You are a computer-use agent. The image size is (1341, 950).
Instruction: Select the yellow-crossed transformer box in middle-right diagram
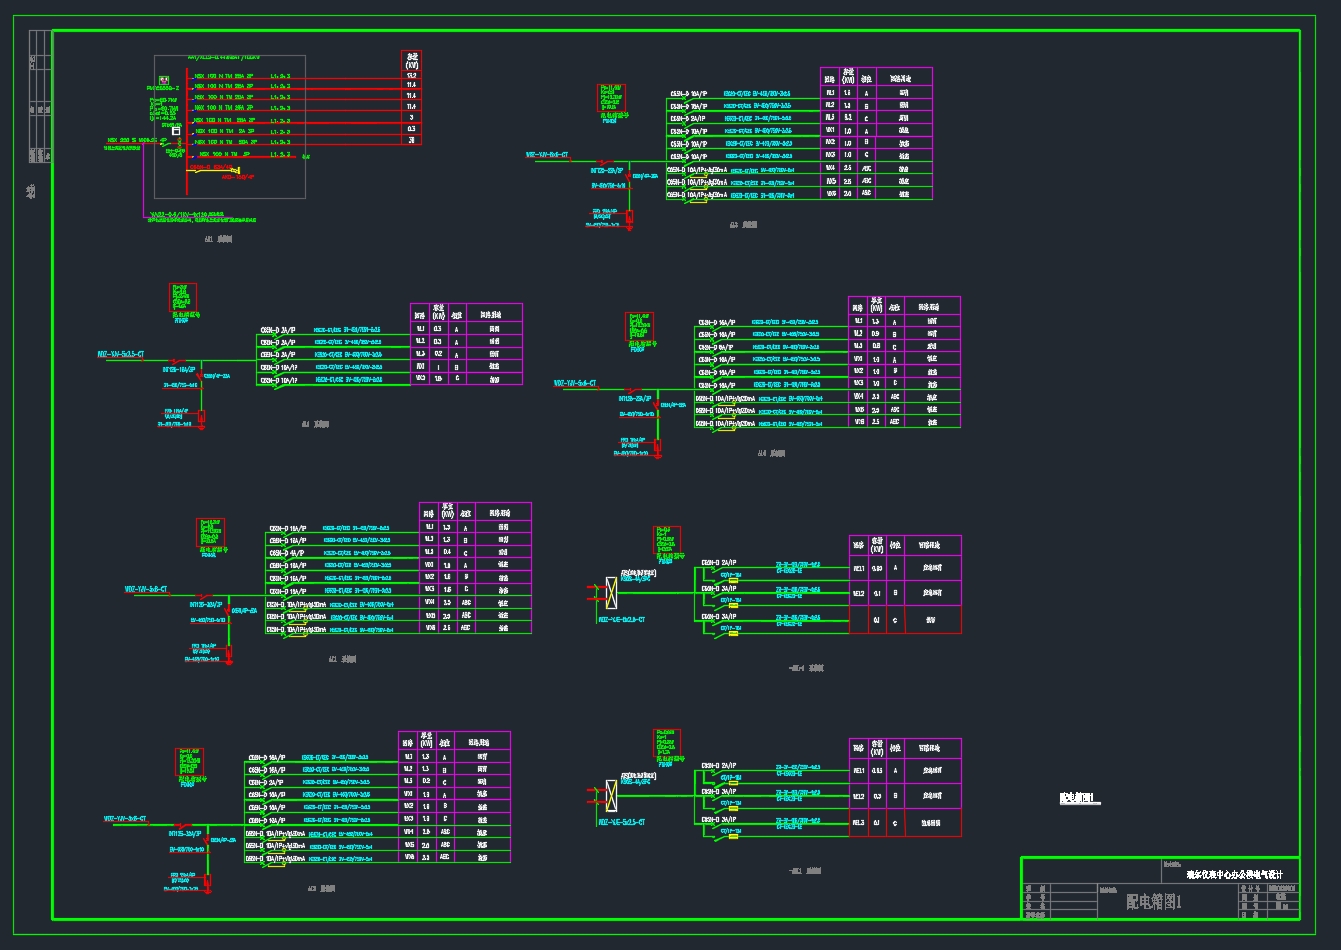[x=610, y=591]
